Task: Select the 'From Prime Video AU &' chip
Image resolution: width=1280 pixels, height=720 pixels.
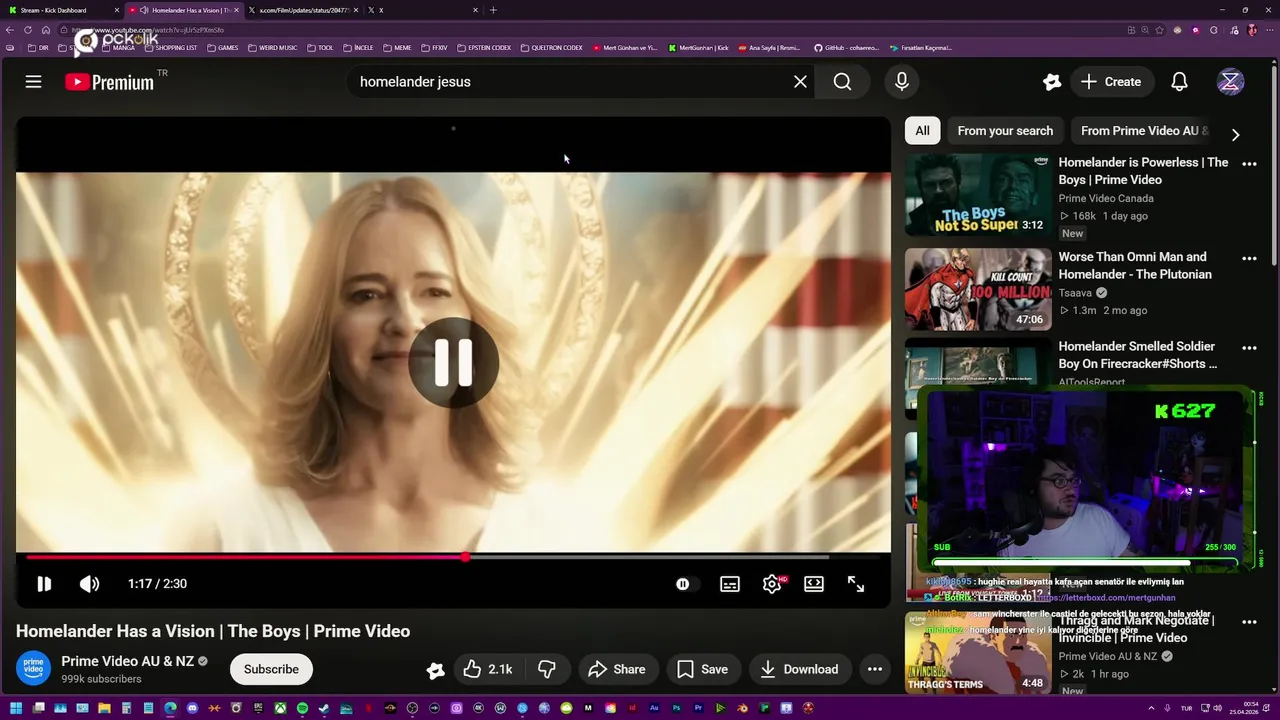Action: coord(1144,131)
